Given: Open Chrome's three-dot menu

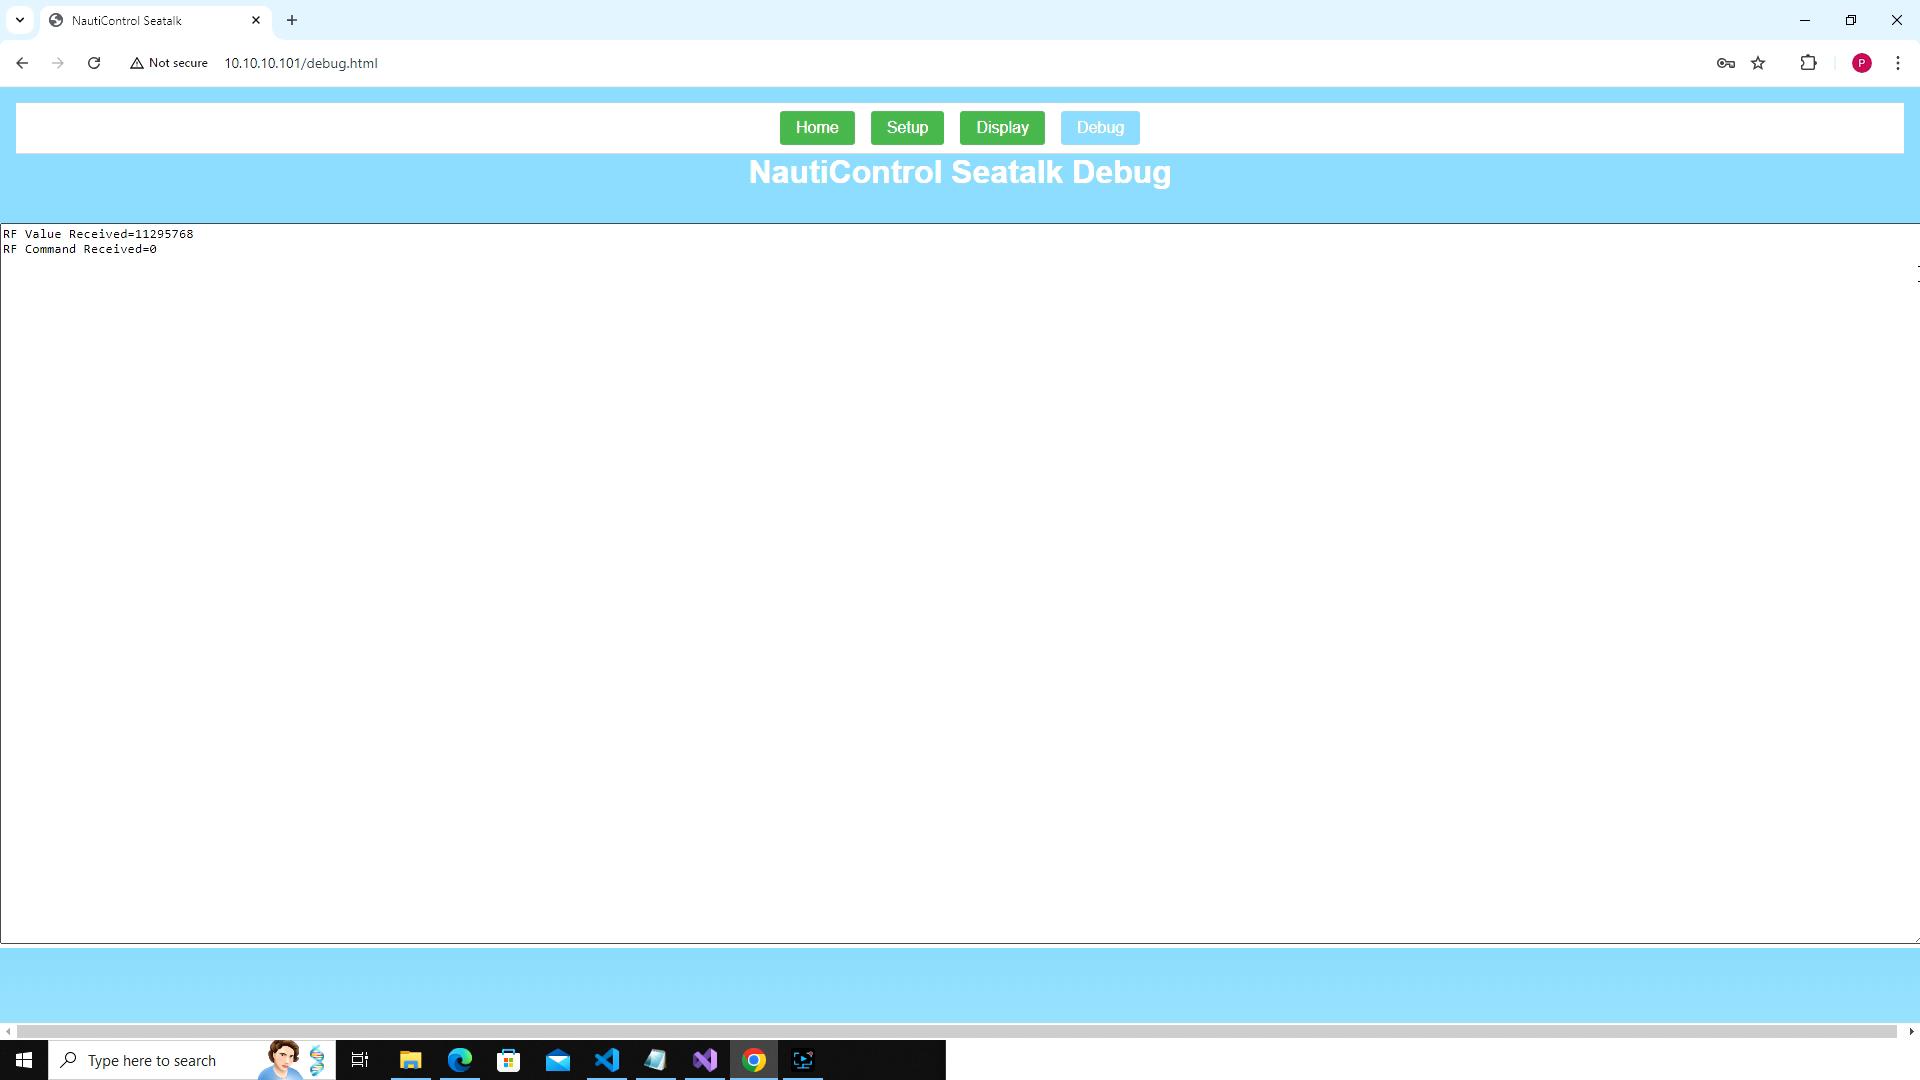Looking at the screenshot, I should click(1897, 63).
